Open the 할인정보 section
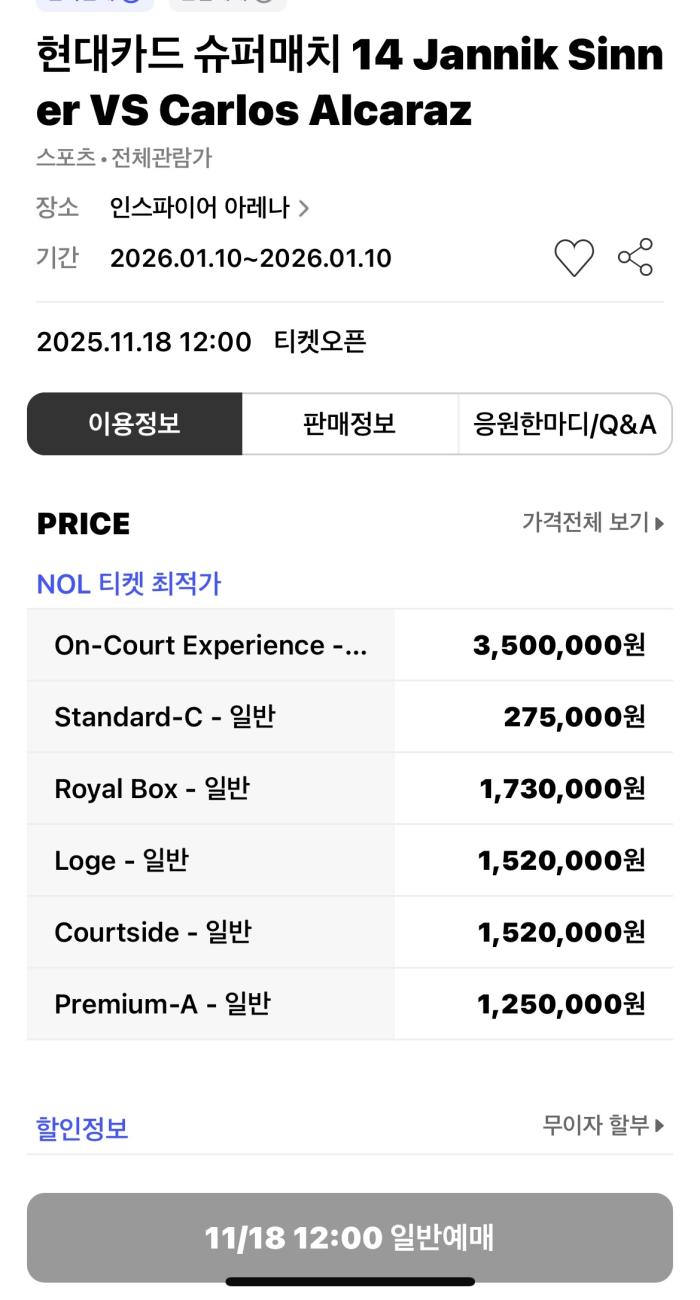 click(x=82, y=1129)
